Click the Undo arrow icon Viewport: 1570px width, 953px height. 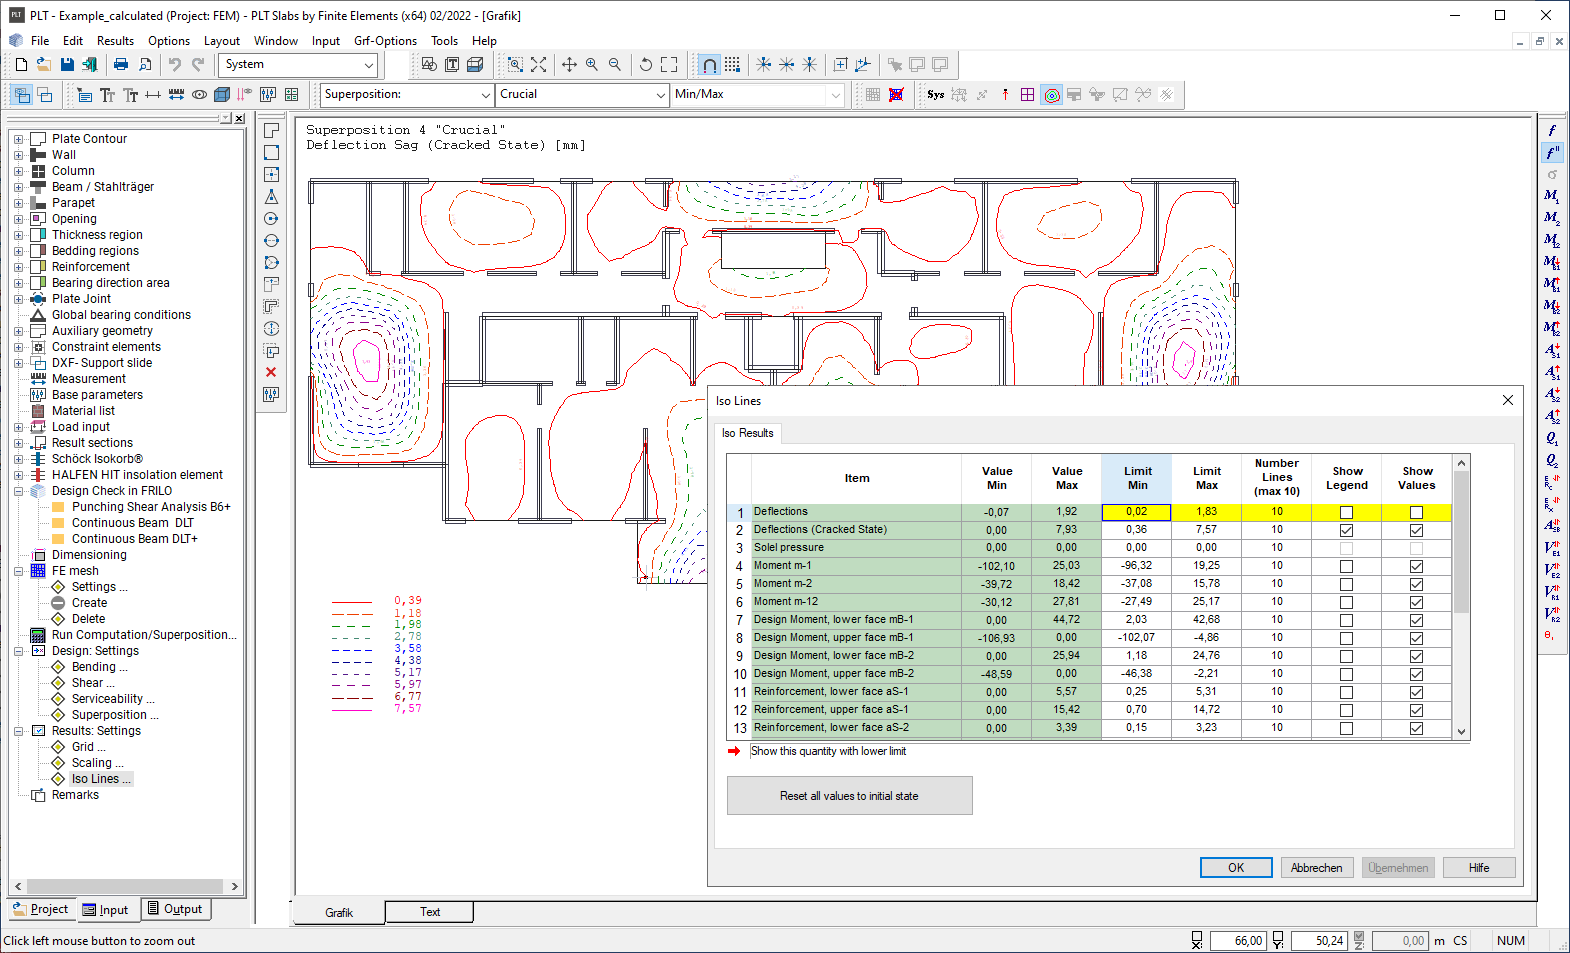point(175,65)
